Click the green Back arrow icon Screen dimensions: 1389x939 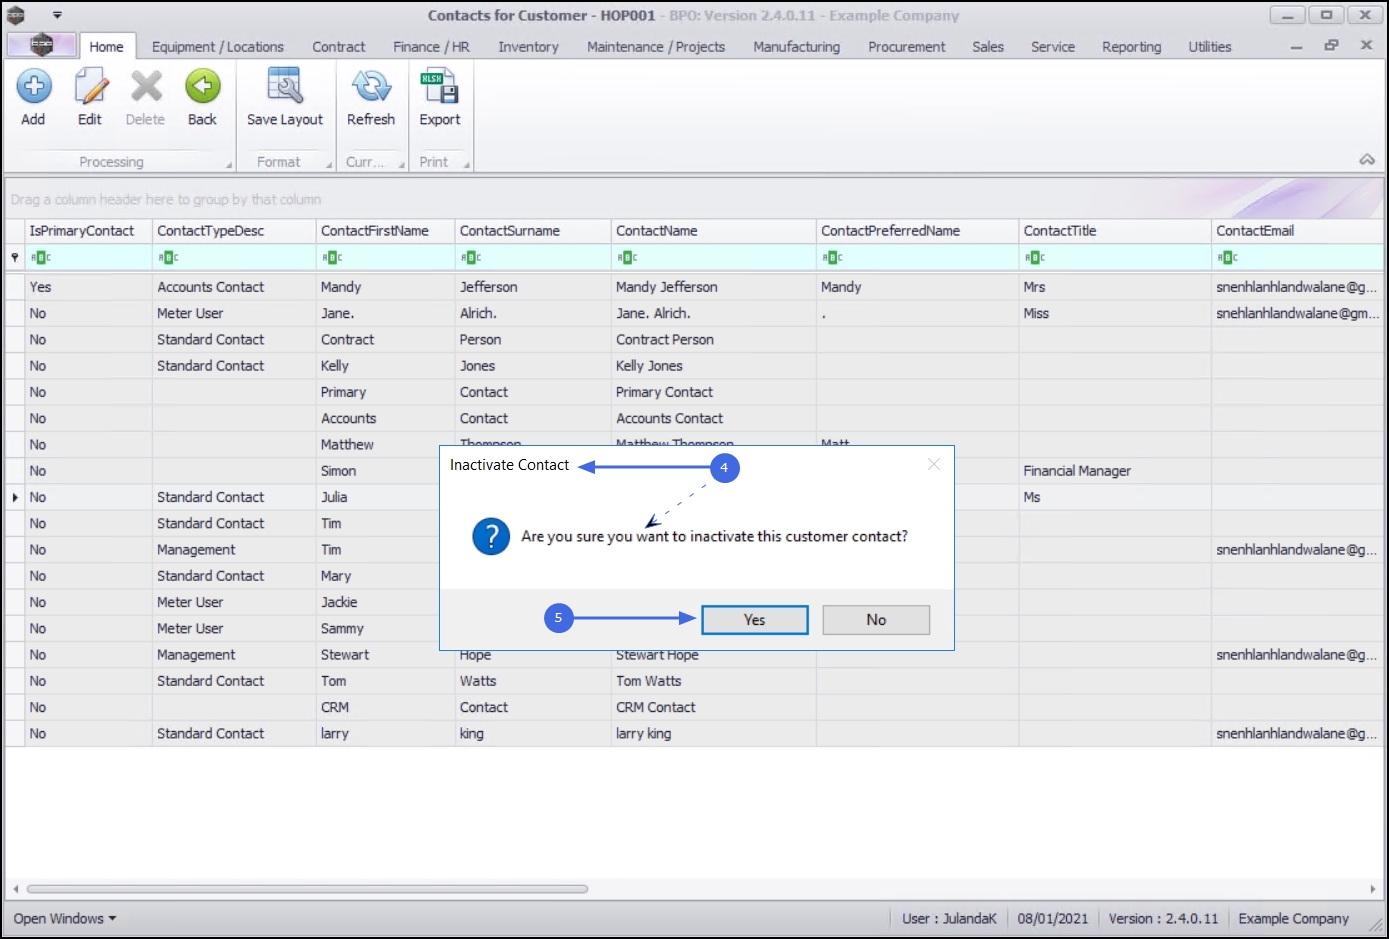pos(202,87)
